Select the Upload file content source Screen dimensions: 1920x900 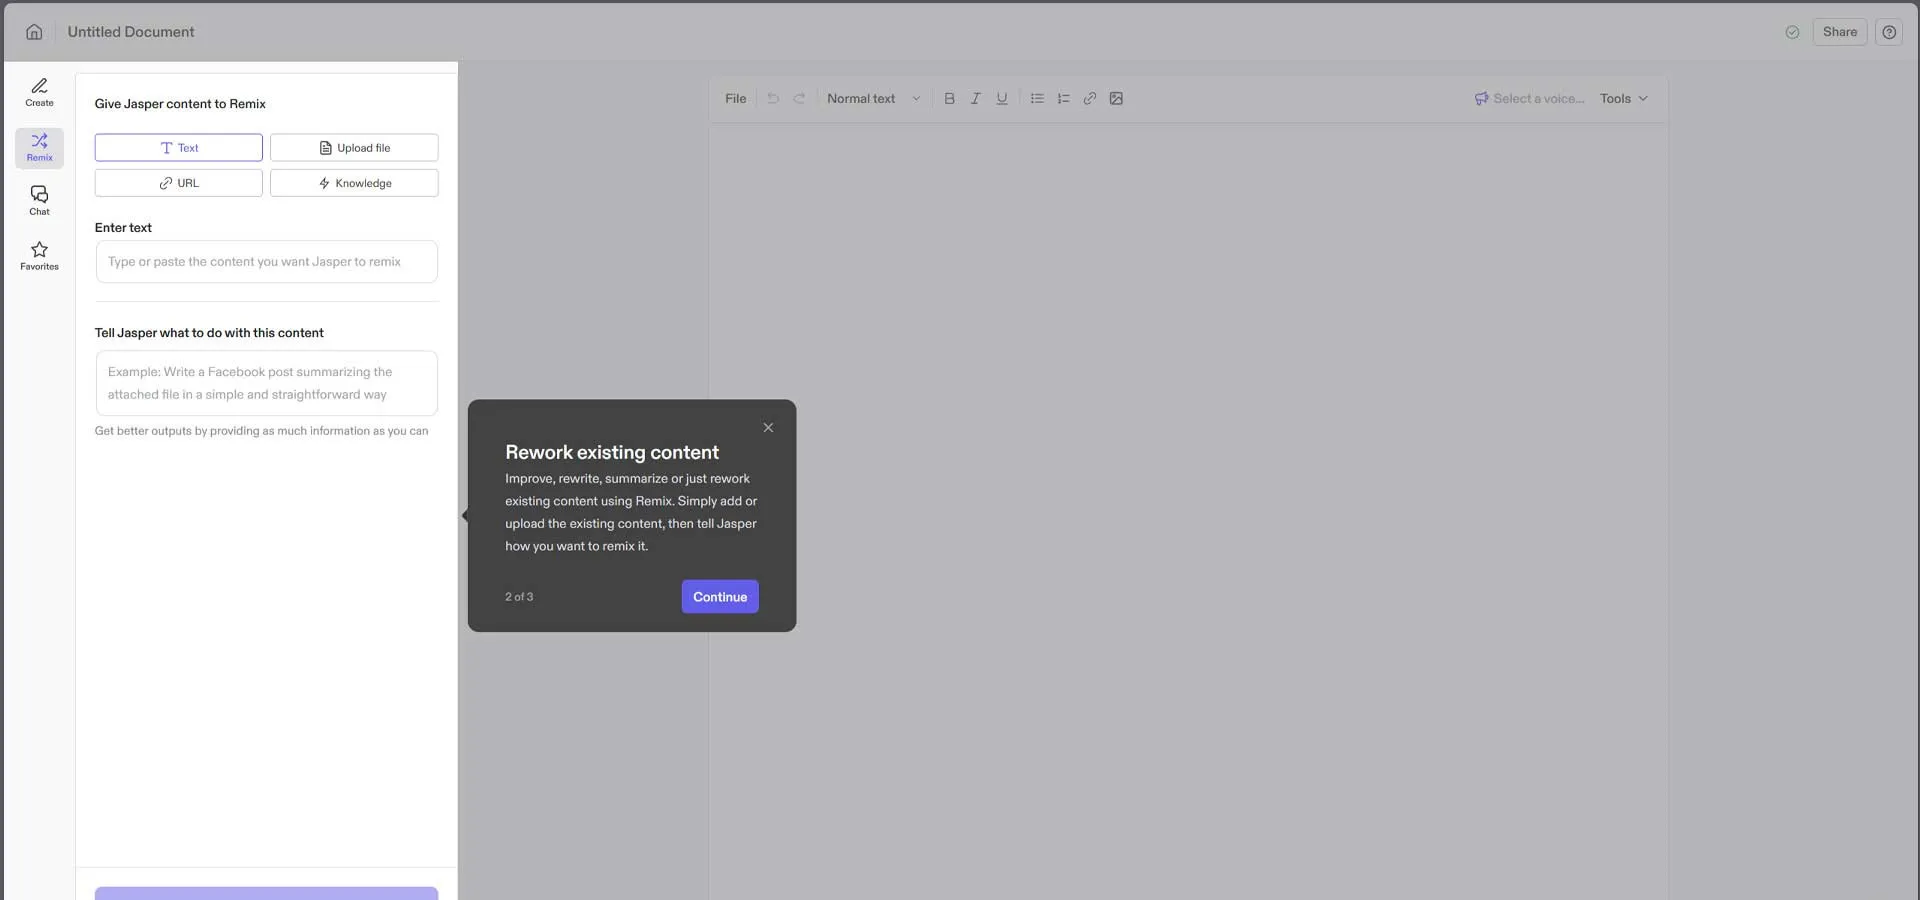[x=354, y=147]
